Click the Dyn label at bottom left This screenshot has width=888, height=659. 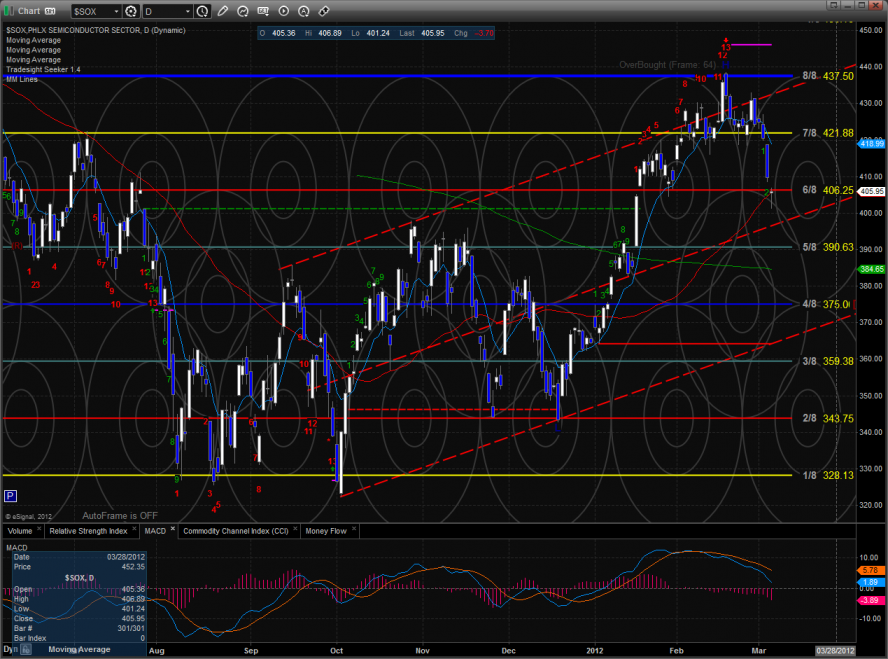pos(8,650)
